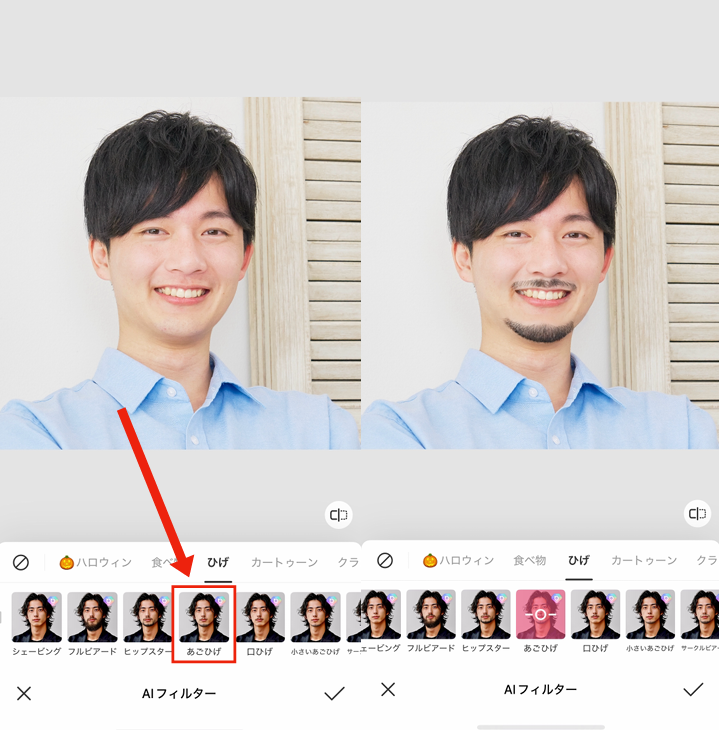Open 食べ物 tab in right screen
719x730 pixels.
(x=529, y=560)
